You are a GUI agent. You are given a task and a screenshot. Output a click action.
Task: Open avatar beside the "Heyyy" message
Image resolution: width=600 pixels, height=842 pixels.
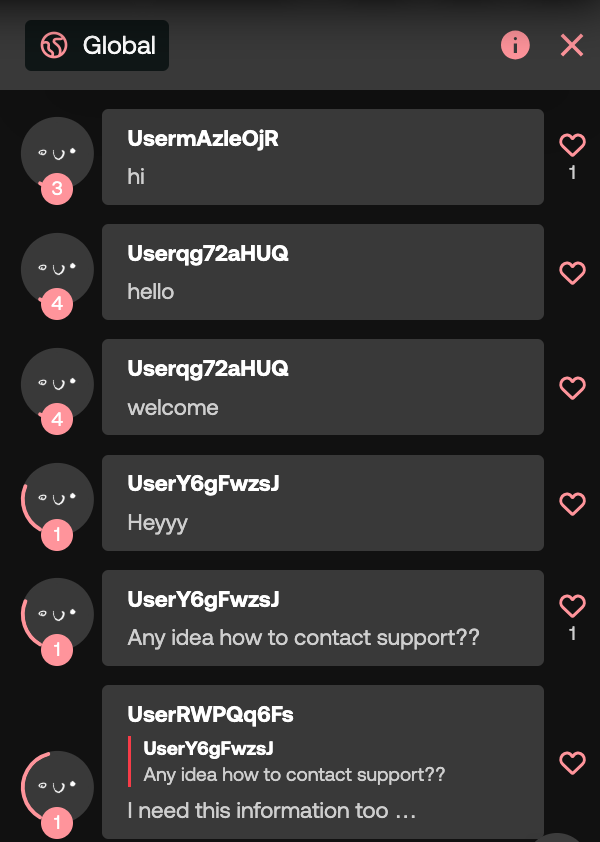click(57, 500)
